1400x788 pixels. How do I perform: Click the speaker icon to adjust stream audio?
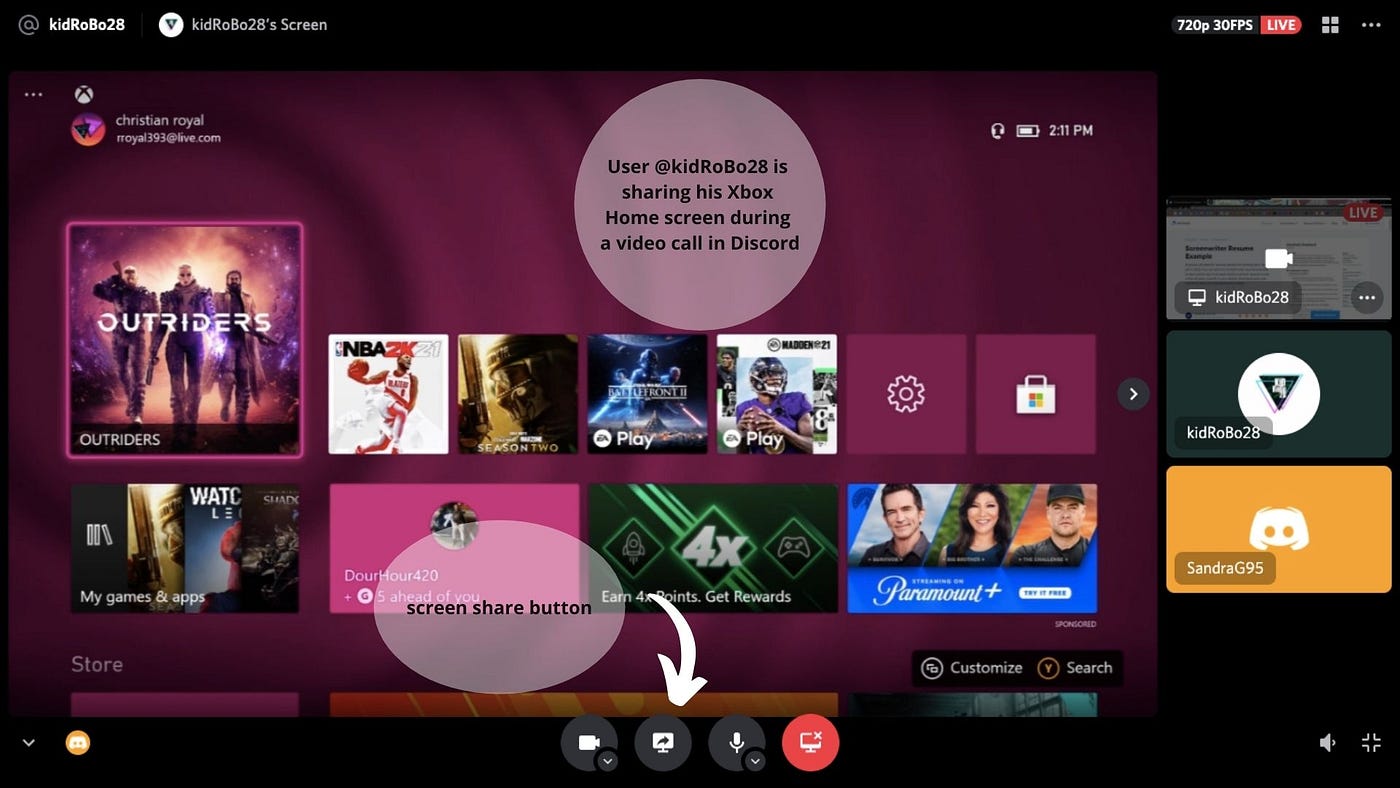(1328, 742)
